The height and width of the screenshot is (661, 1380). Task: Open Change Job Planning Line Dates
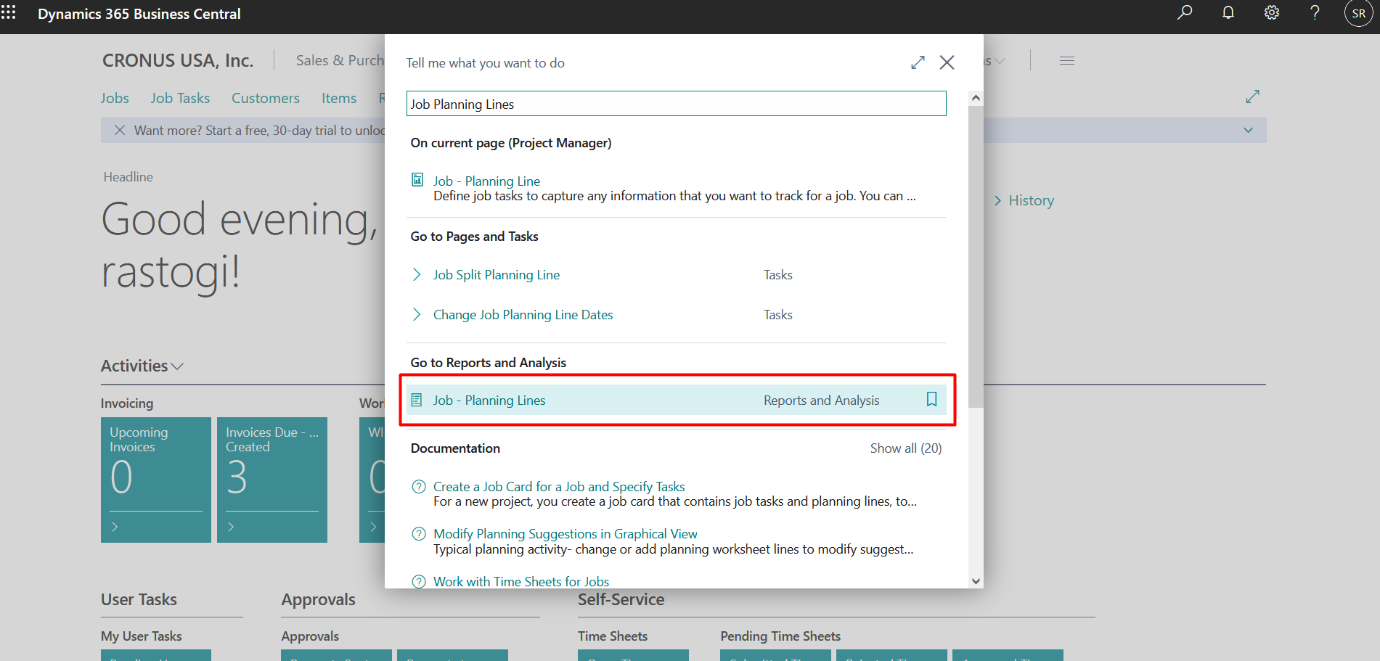click(522, 315)
